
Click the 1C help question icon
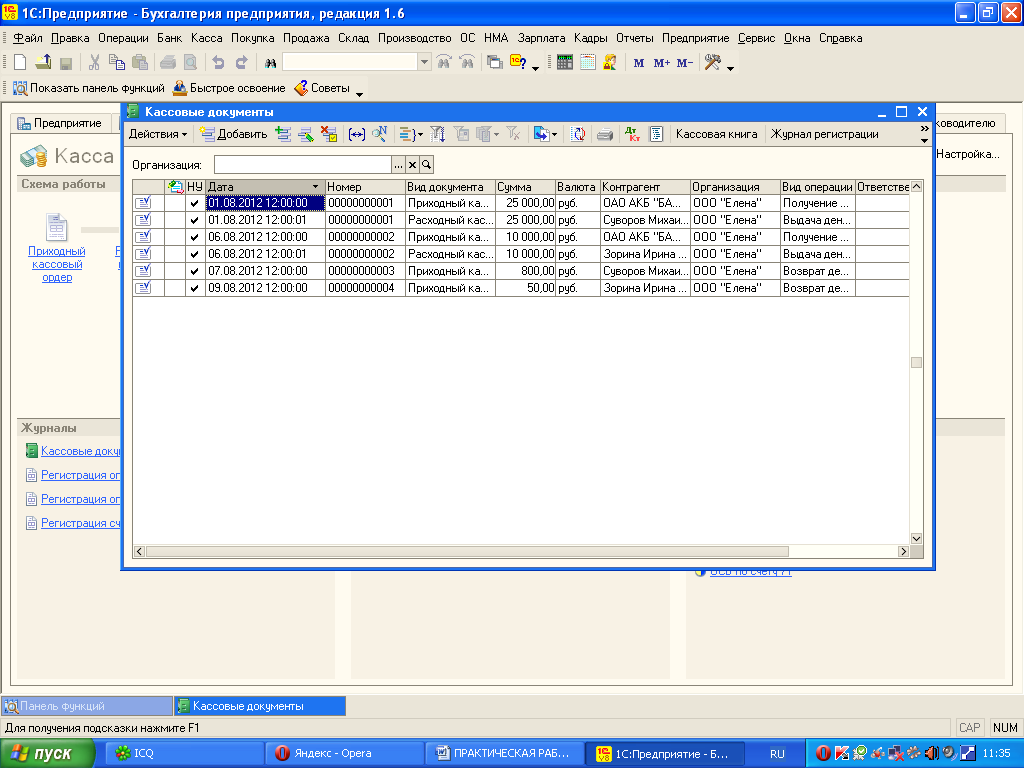point(519,63)
